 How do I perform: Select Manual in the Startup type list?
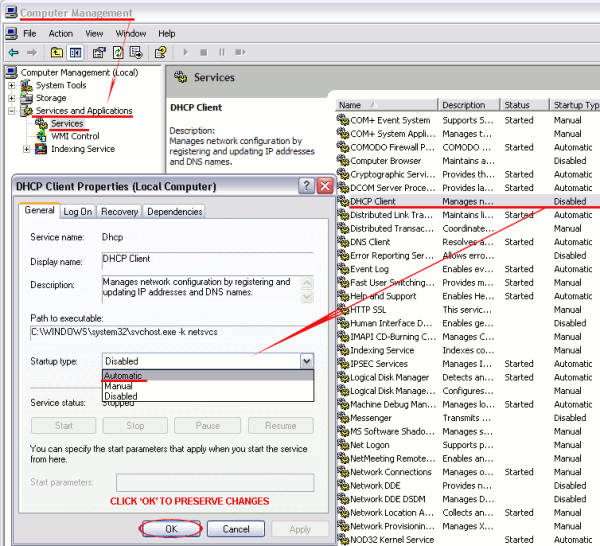coord(208,386)
